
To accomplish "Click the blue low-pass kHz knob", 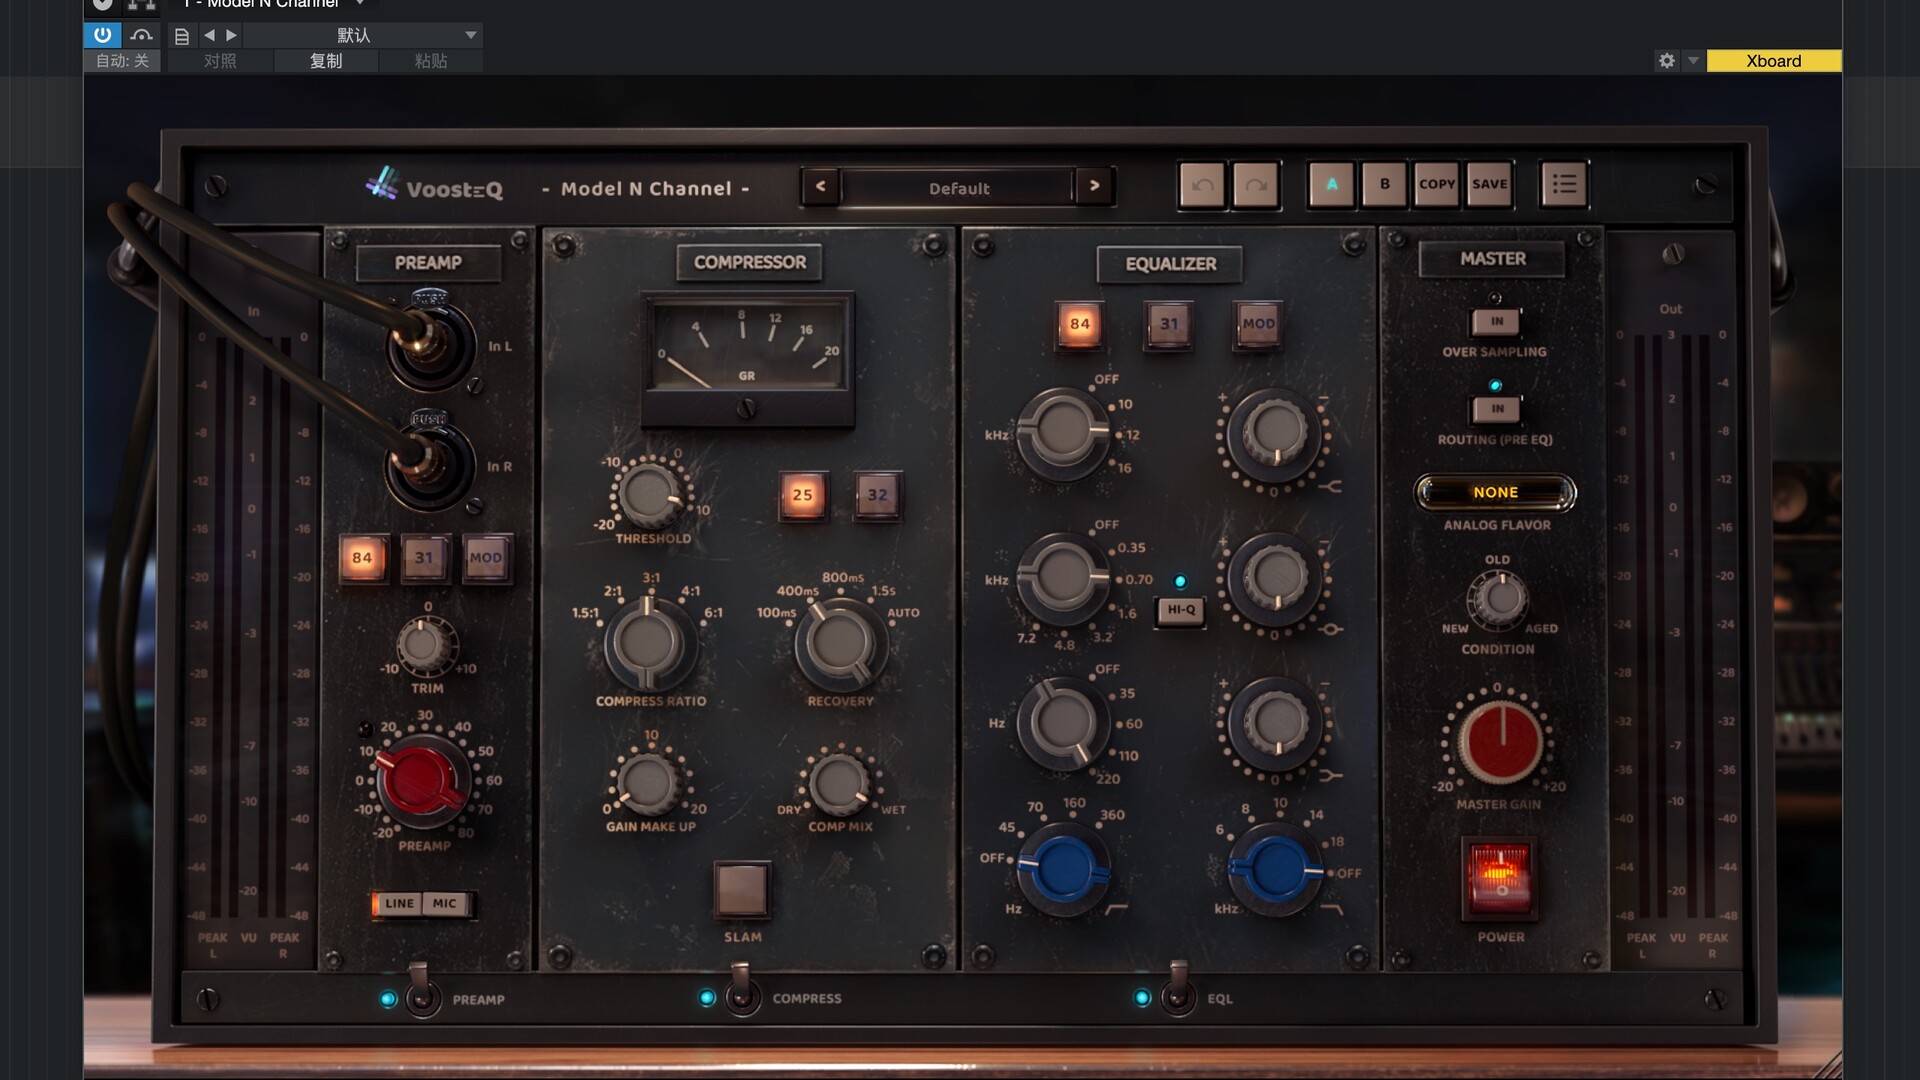I will (1275, 868).
